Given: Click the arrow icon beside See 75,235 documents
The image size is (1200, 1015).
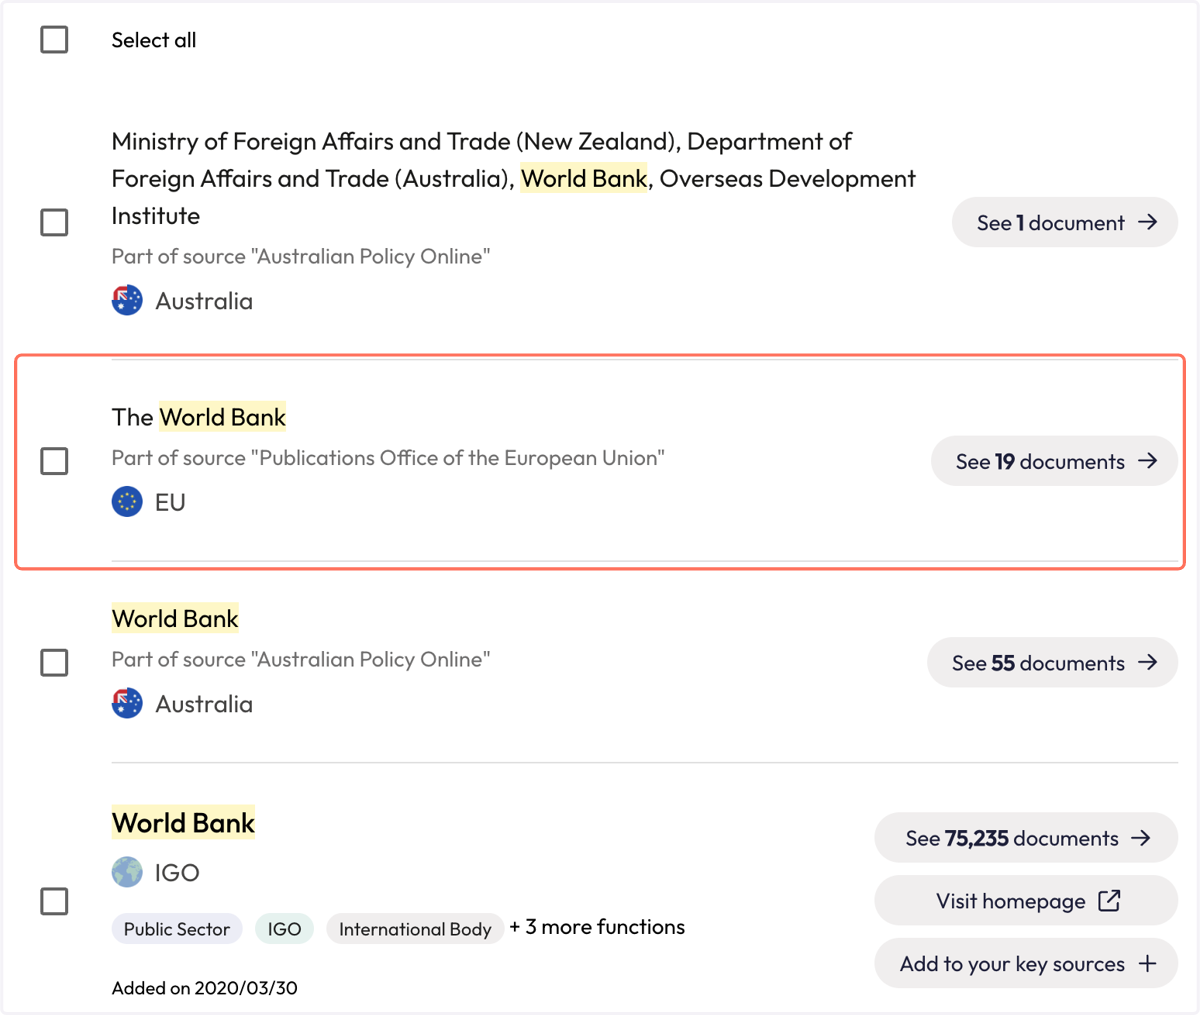Looking at the screenshot, I should pos(1141,838).
